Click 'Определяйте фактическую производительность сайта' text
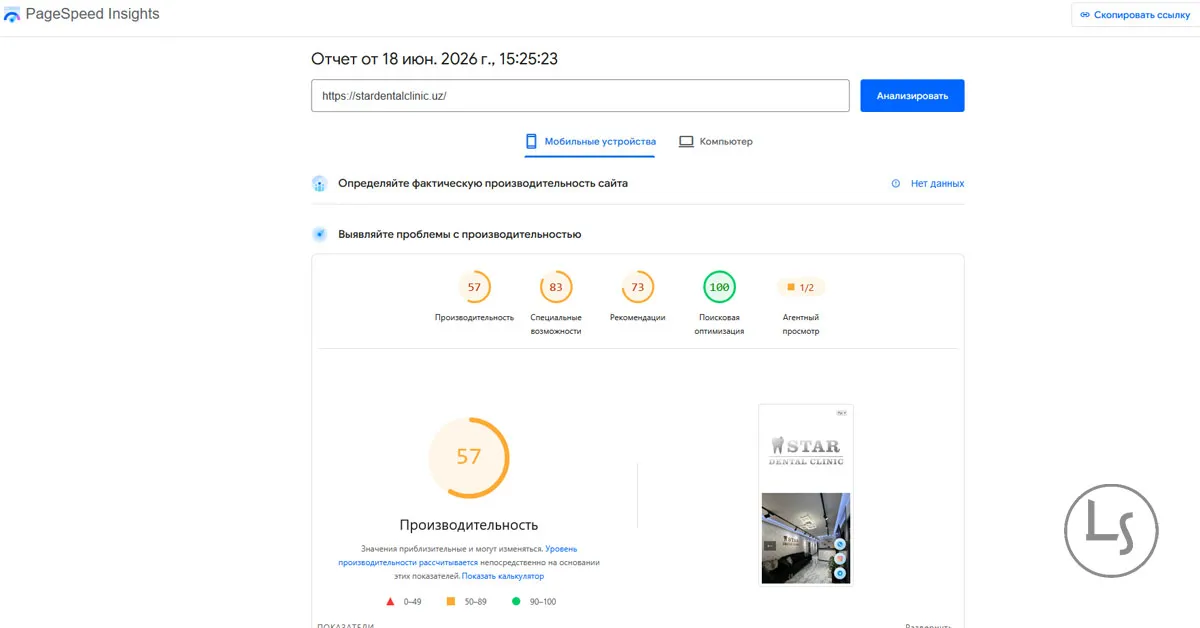This screenshot has width=1200, height=628. (483, 184)
